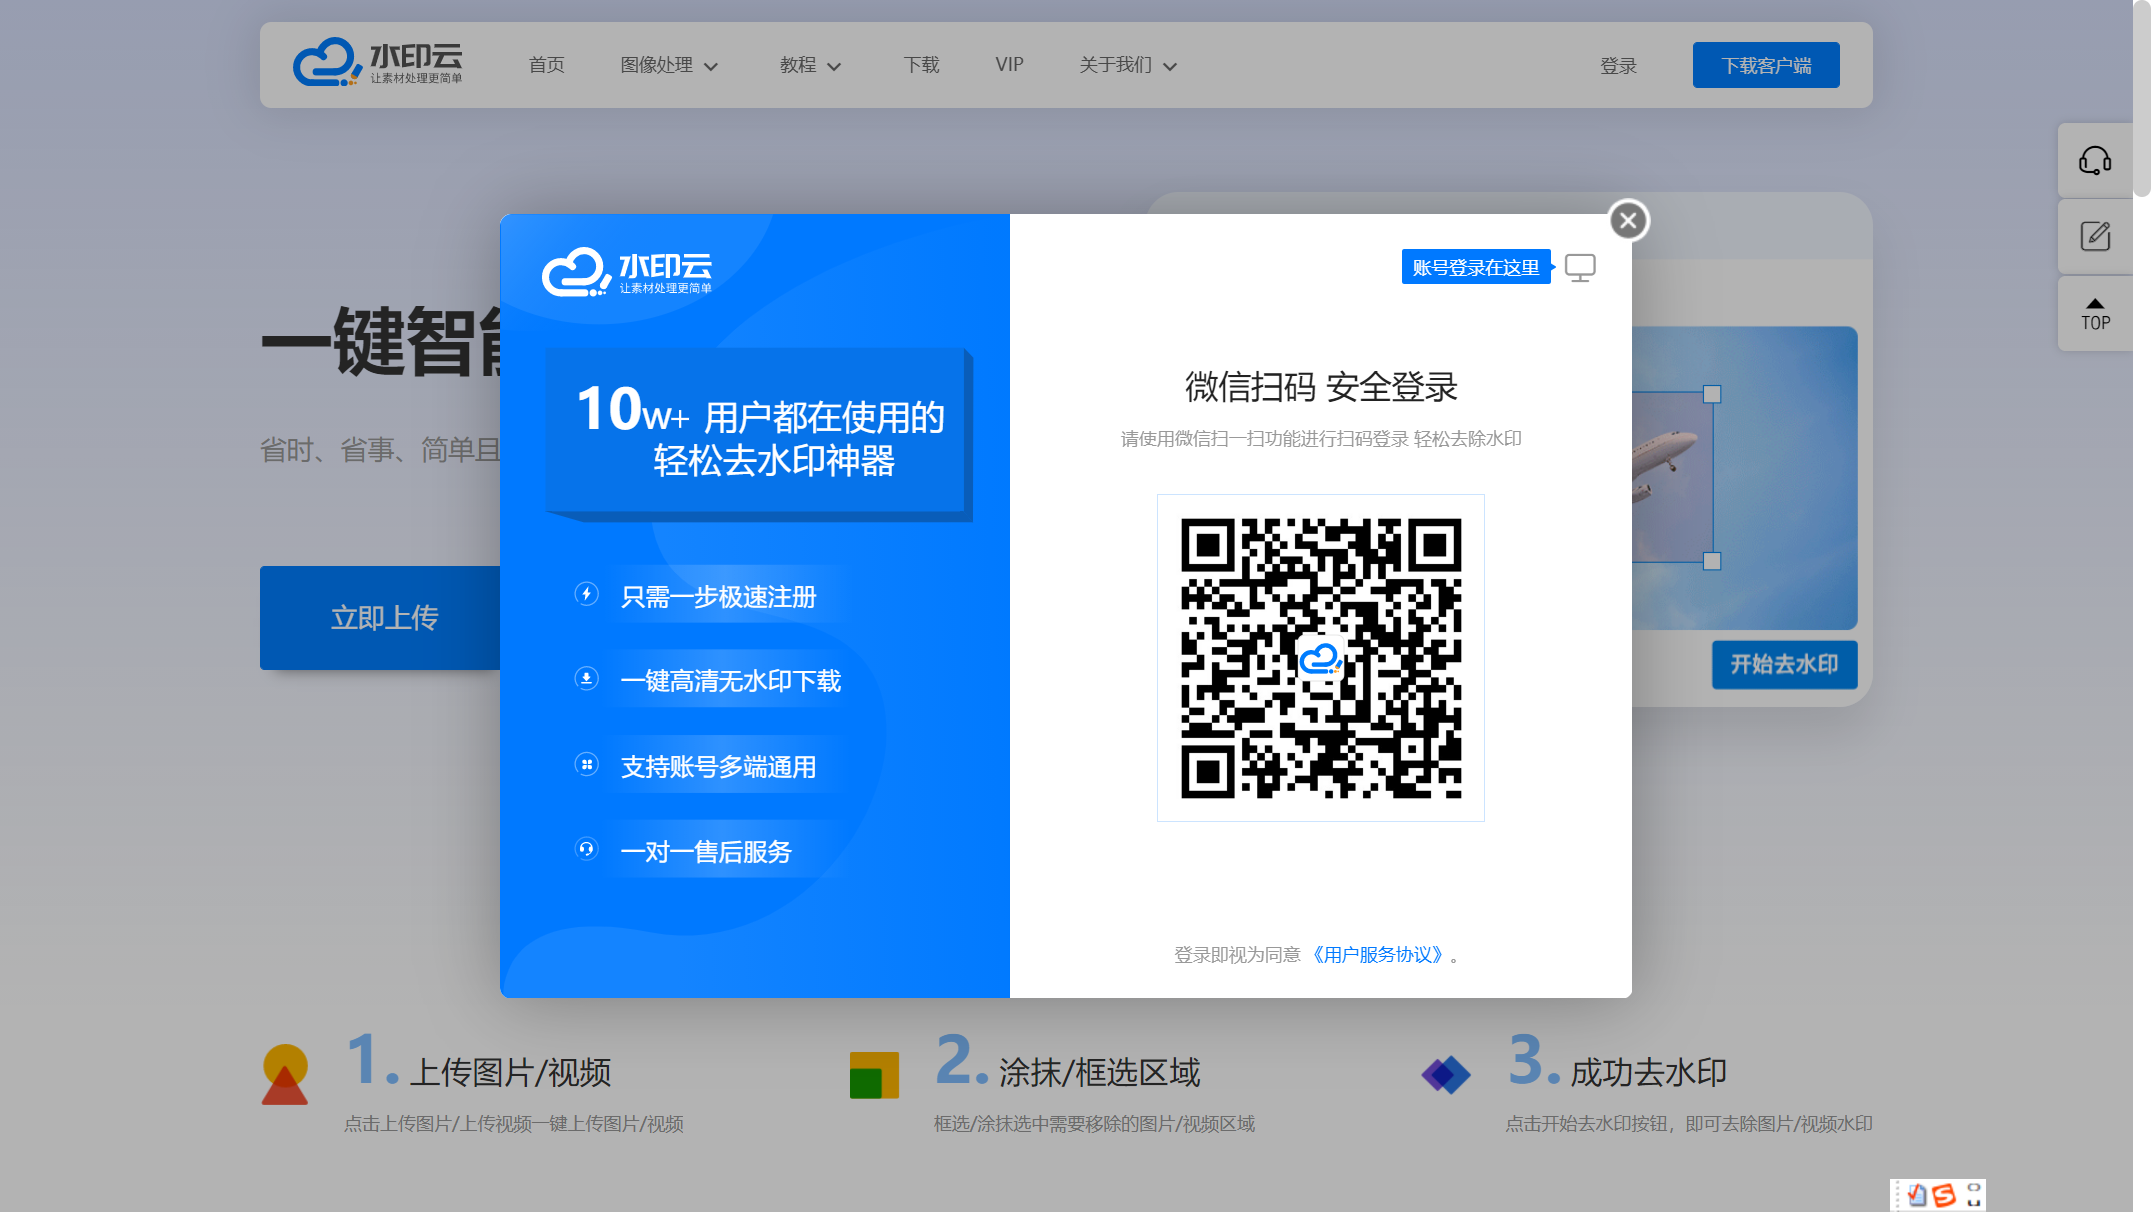This screenshot has height=1212, width=2151.
Task: Open the 下载 menu item
Action: click(x=921, y=65)
